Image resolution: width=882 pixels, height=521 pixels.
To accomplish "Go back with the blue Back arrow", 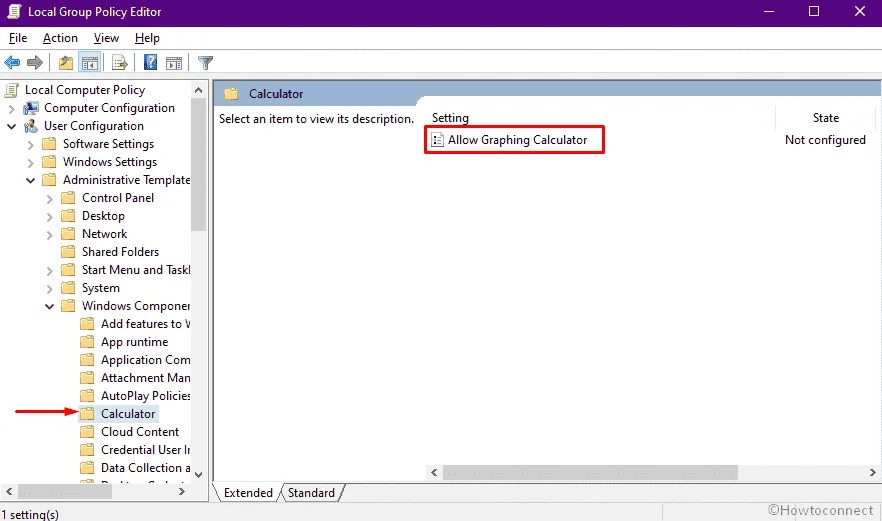I will [12, 62].
